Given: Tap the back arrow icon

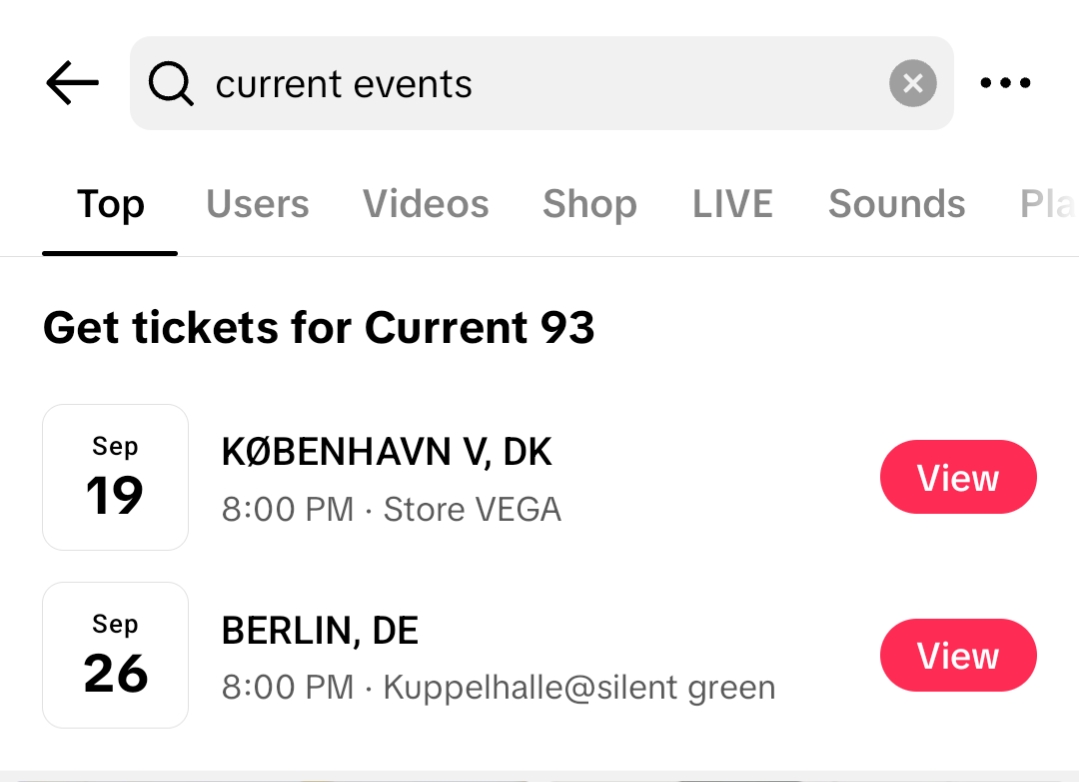Looking at the screenshot, I should coord(72,83).
